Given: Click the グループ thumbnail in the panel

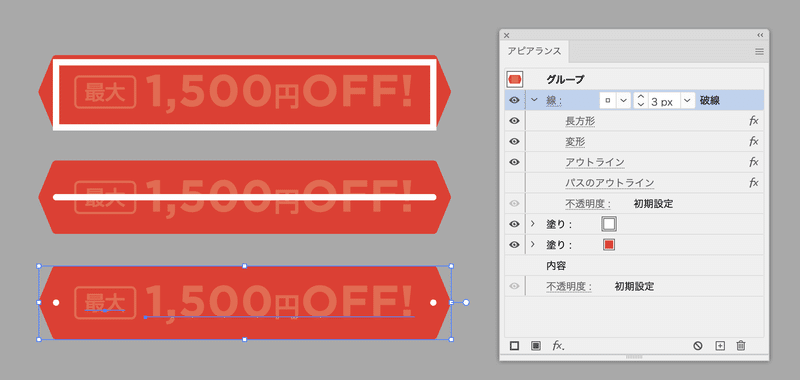Looking at the screenshot, I should point(514,79).
